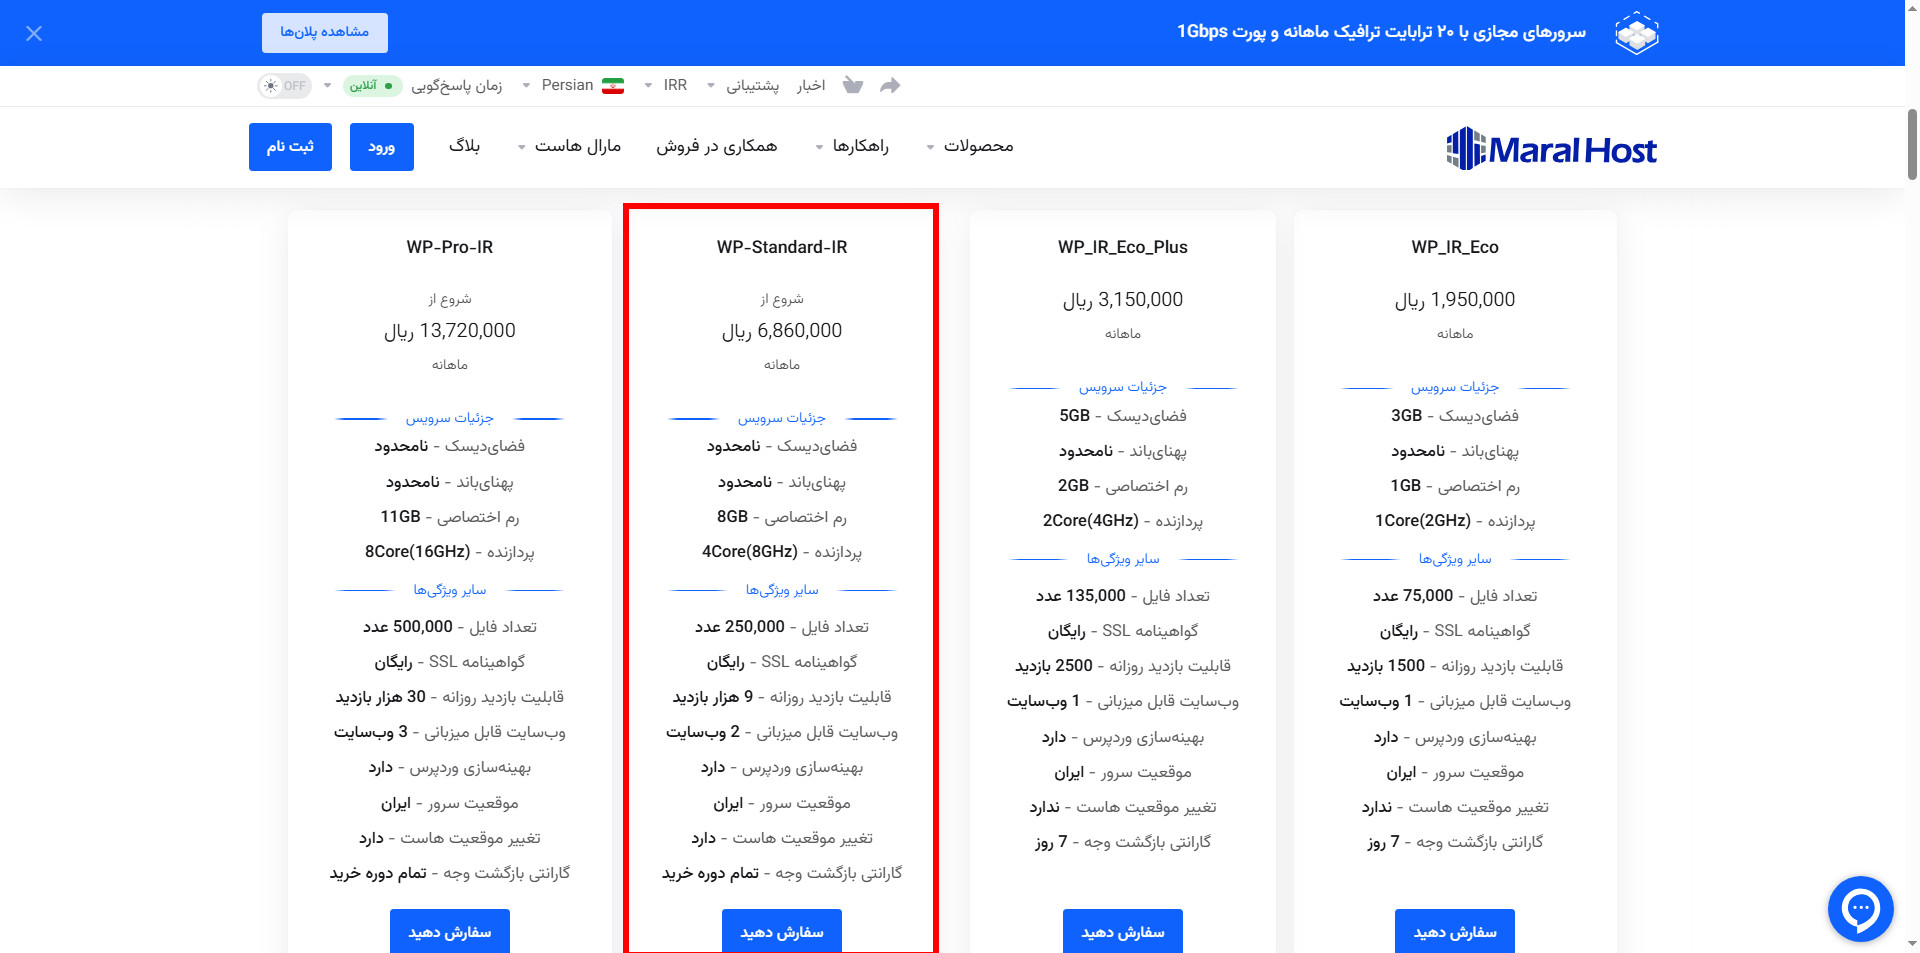Image resolution: width=1920 pixels, height=953 pixels.
Task: Expand the زمان پاسخ‌گویی response time dropdown
Action: click(x=455, y=86)
